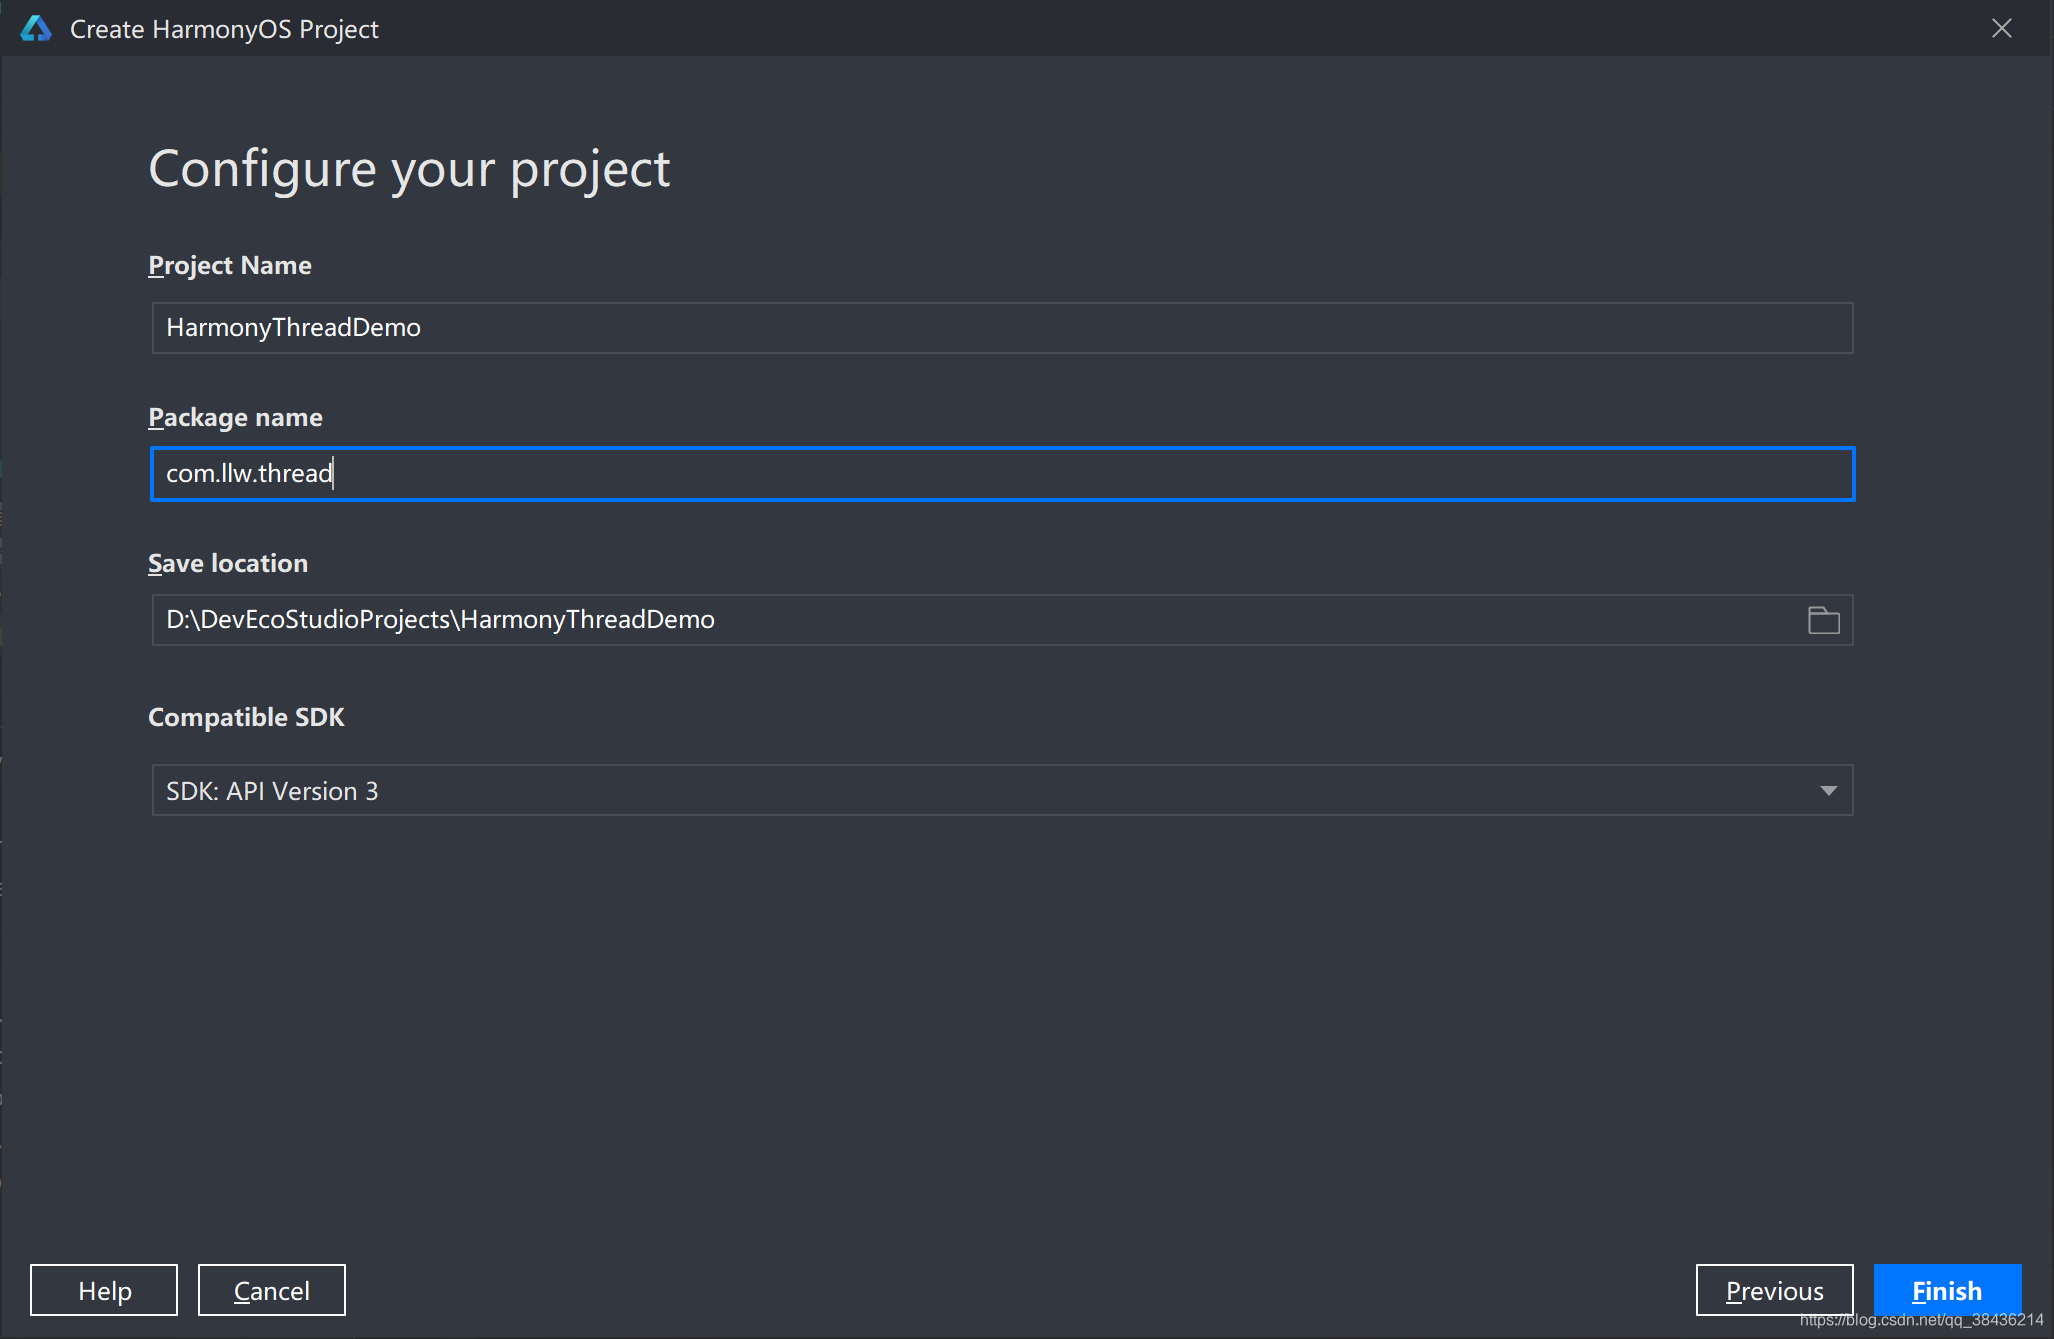Open folder browser for Save location
The width and height of the screenshot is (2054, 1339).
click(x=1823, y=620)
